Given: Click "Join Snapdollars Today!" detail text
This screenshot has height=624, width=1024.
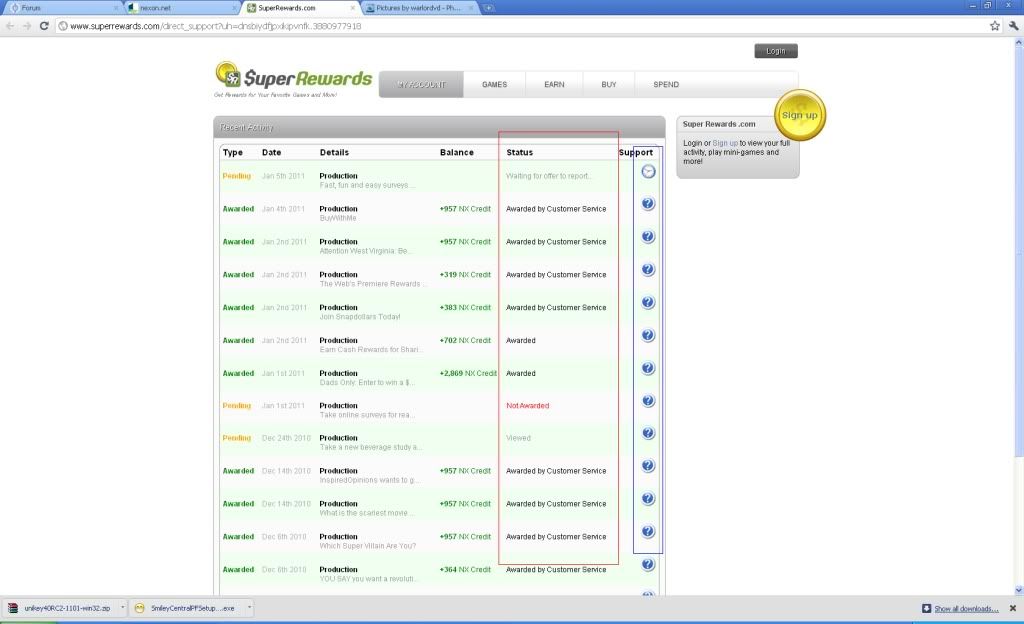Looking at the screenshot, I should pos(360,317).
